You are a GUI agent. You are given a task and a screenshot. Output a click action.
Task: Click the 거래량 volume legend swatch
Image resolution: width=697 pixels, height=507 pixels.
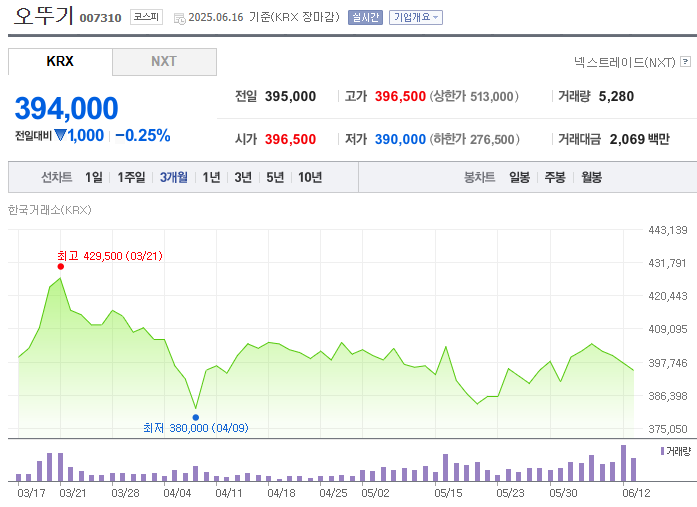click(x=662, y=451)
